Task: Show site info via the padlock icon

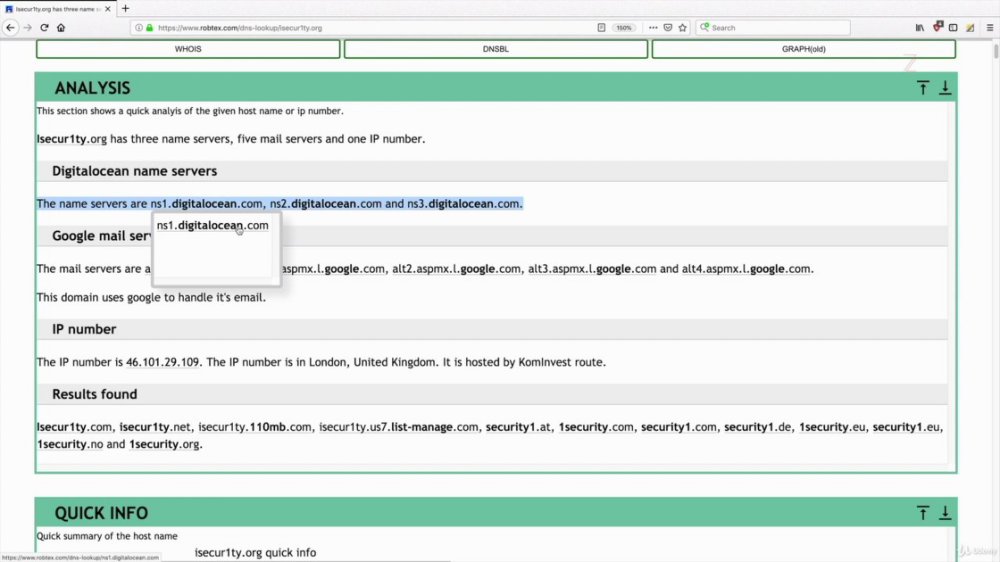Action: click(x=150, y=27)
